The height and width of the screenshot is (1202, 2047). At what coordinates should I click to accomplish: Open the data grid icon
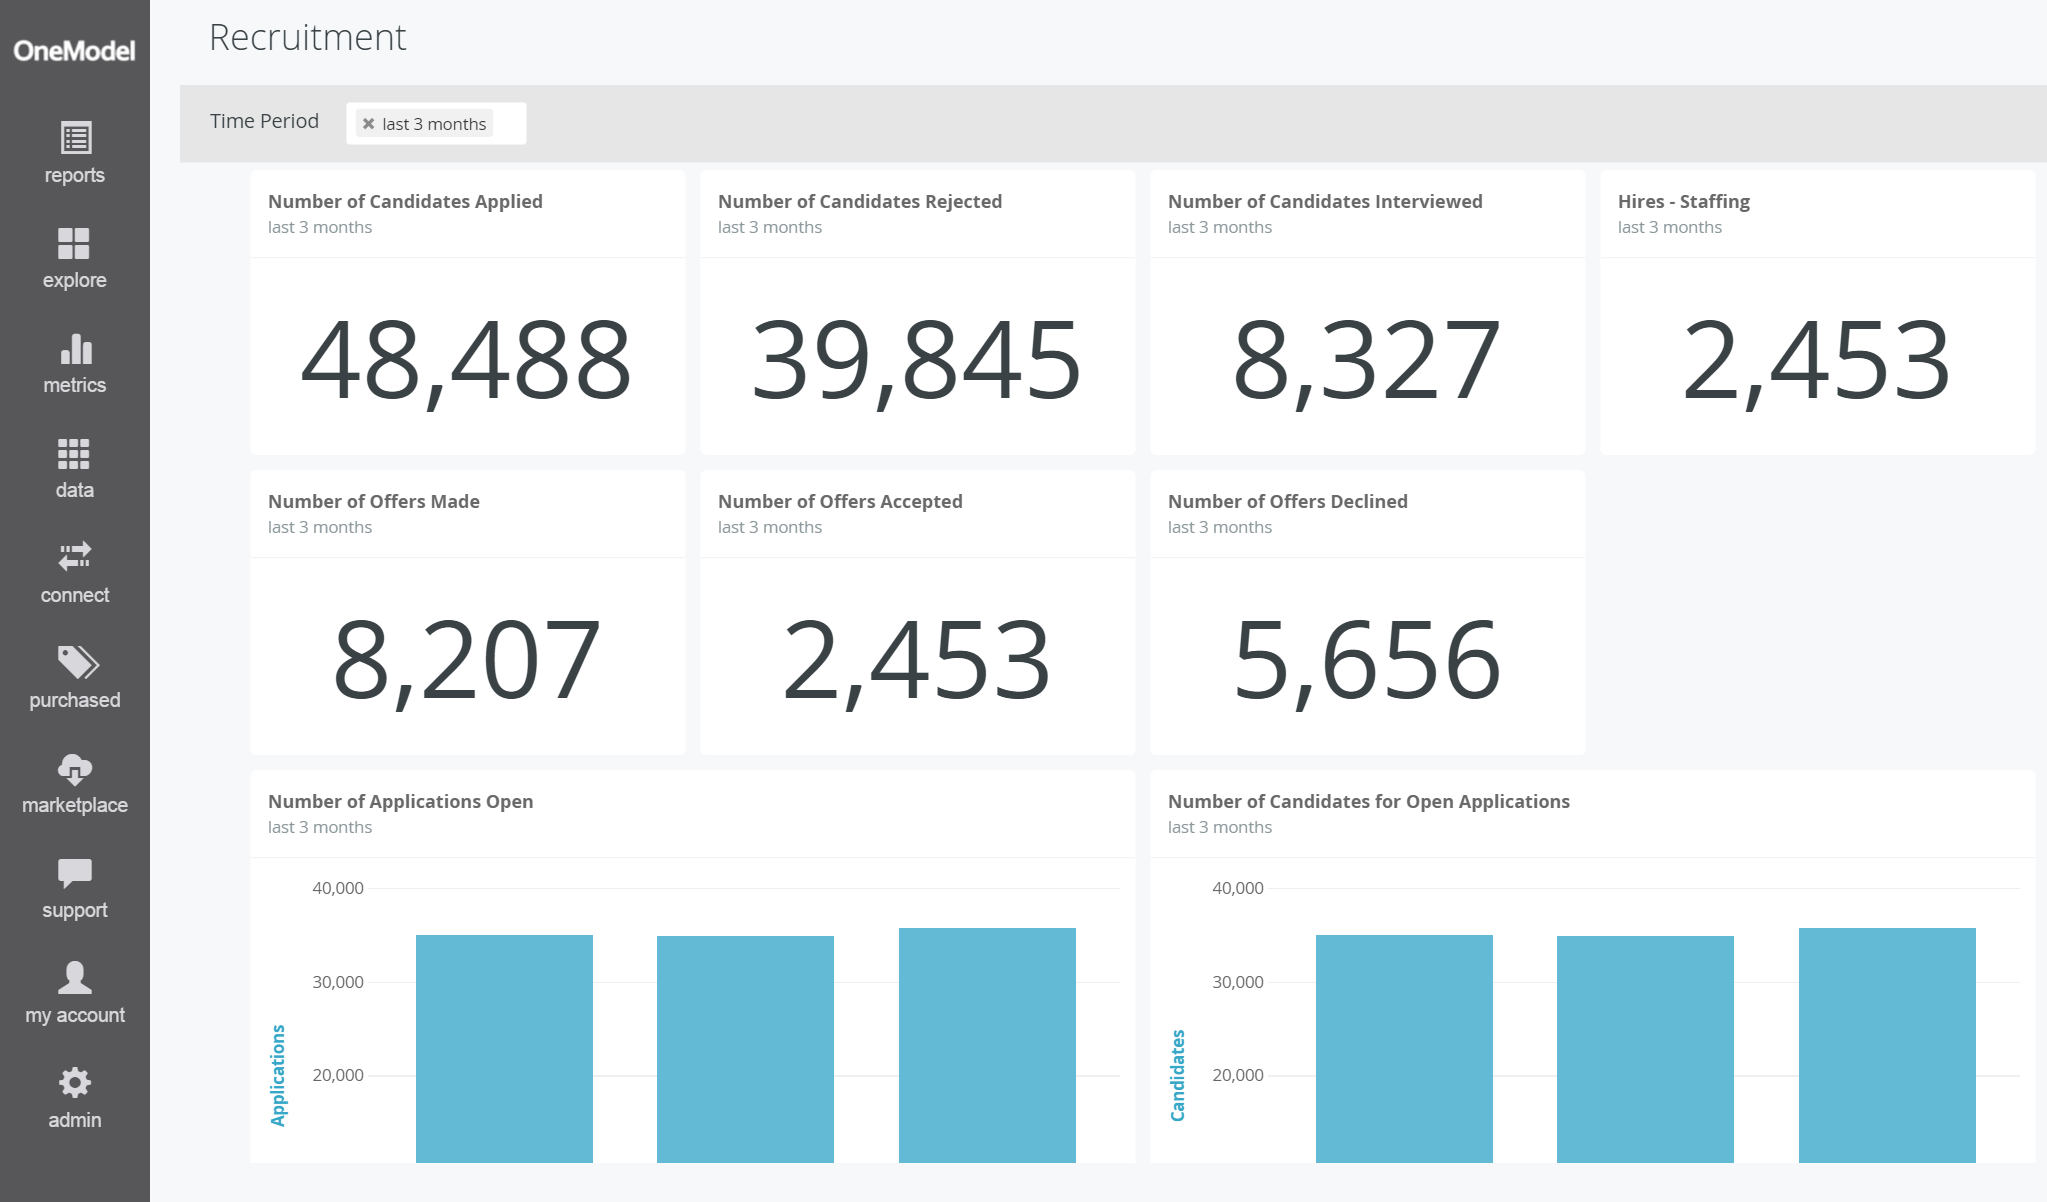pyautogui.click(x=74, y=453)
